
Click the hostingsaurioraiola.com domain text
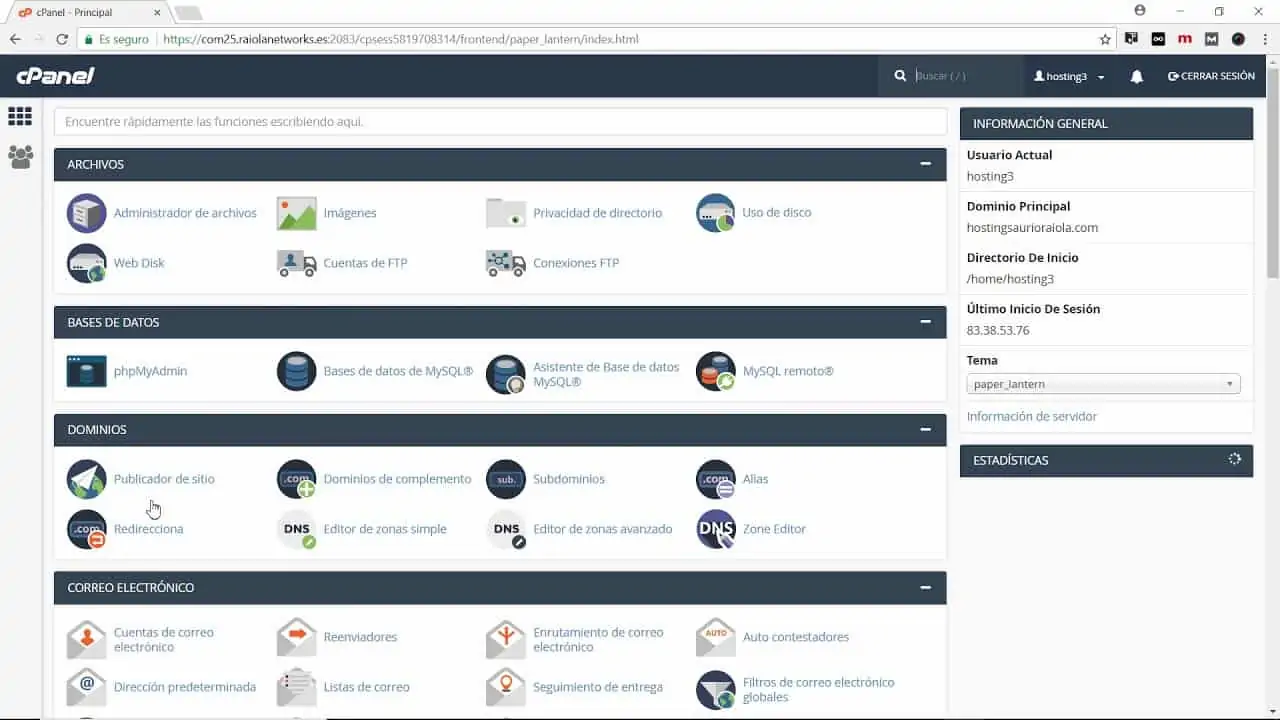click(1032, 227)
